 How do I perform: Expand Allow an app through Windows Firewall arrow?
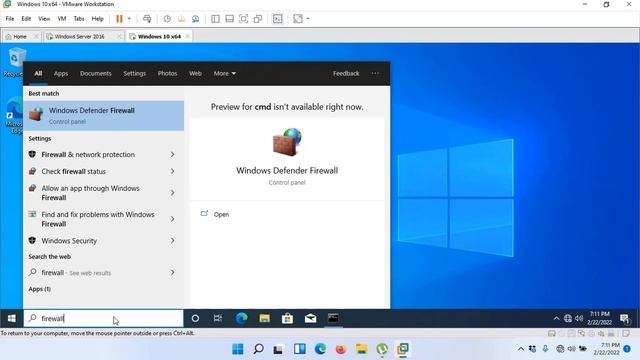(x=172, y=193)
